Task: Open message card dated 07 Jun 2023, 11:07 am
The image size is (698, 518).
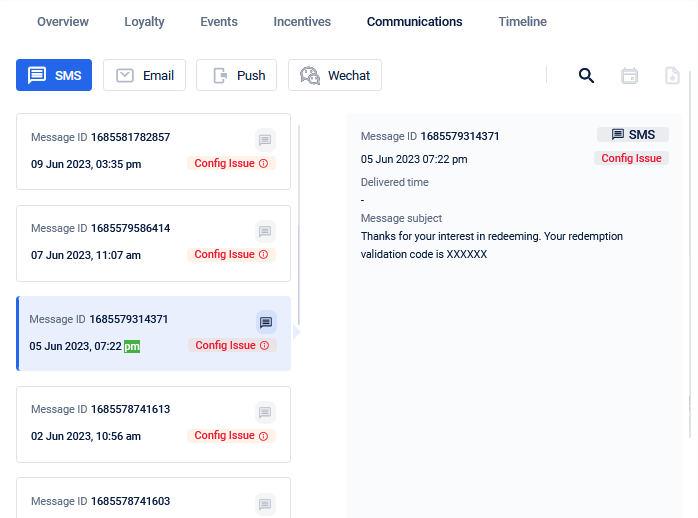Action: pyautogui.click(x=154, y=243)
